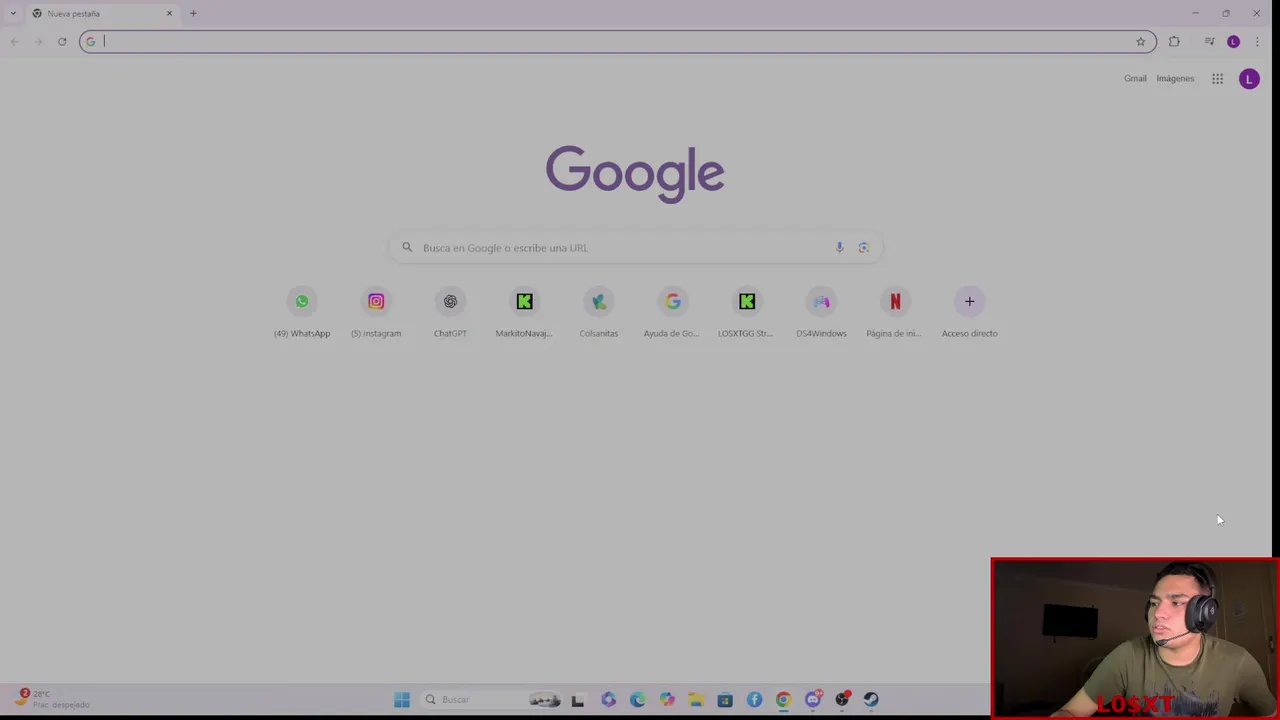Expand the tab search dropdown
Image resolution: width=1280 pixels, height=720 pixels.
13,14
